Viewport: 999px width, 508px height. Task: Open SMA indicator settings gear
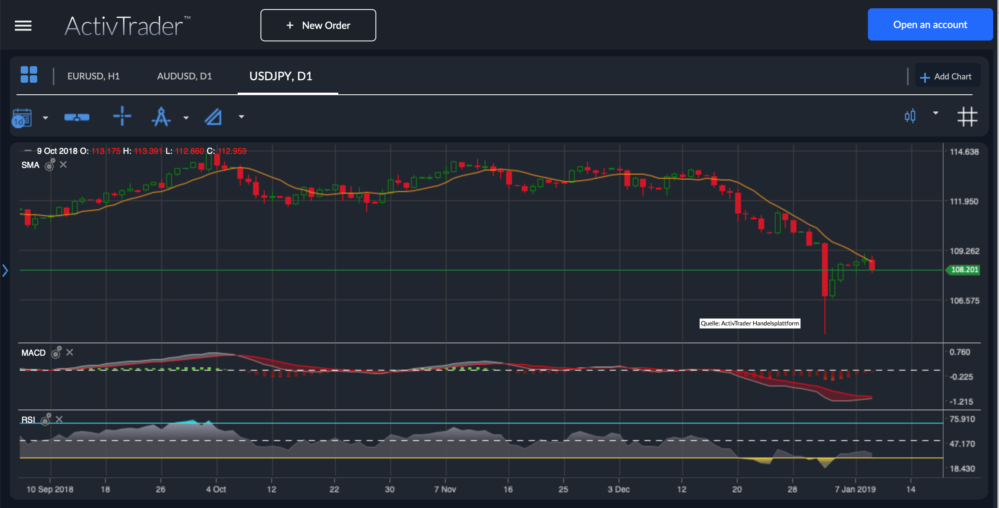coord(50,165)
